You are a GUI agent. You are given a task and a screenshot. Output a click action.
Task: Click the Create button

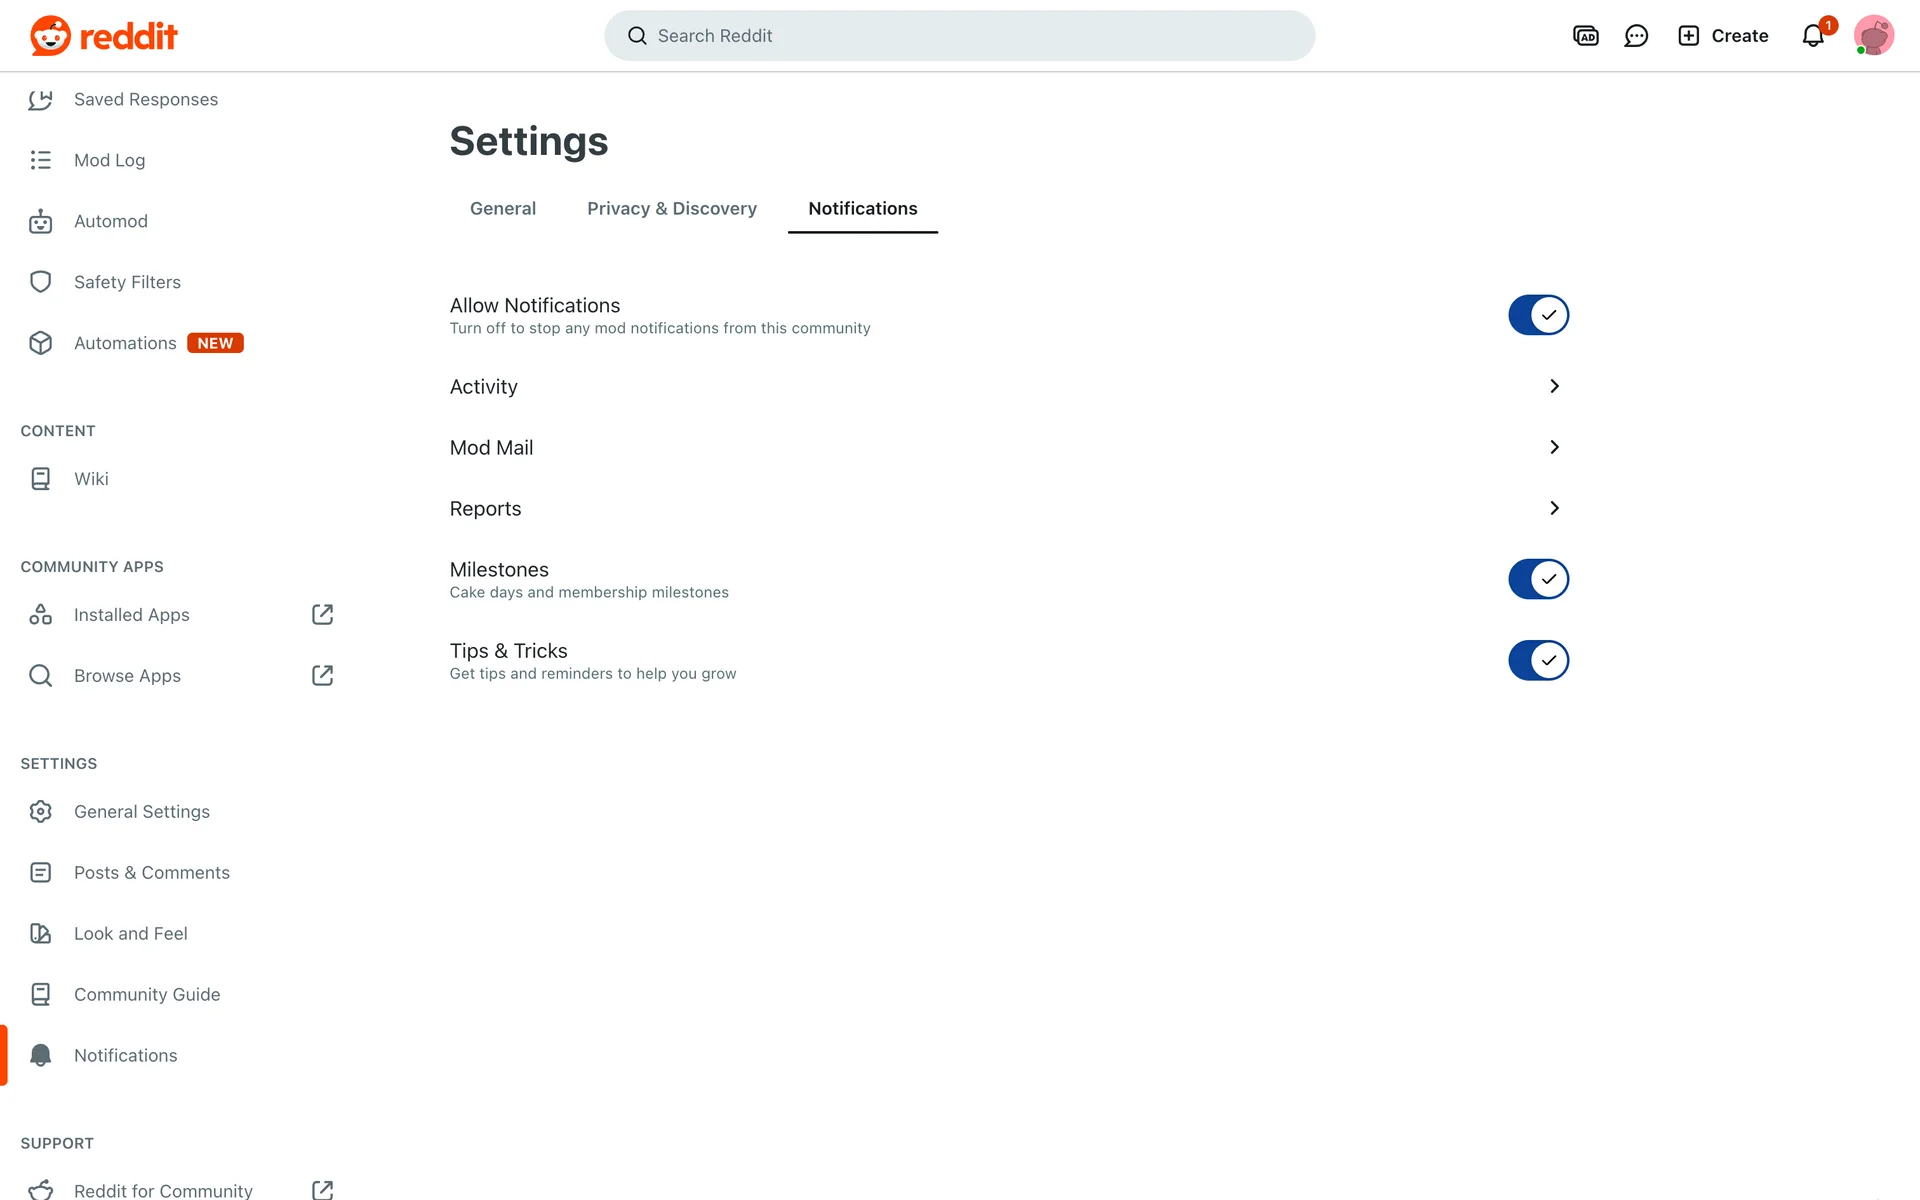(1723, 36)
